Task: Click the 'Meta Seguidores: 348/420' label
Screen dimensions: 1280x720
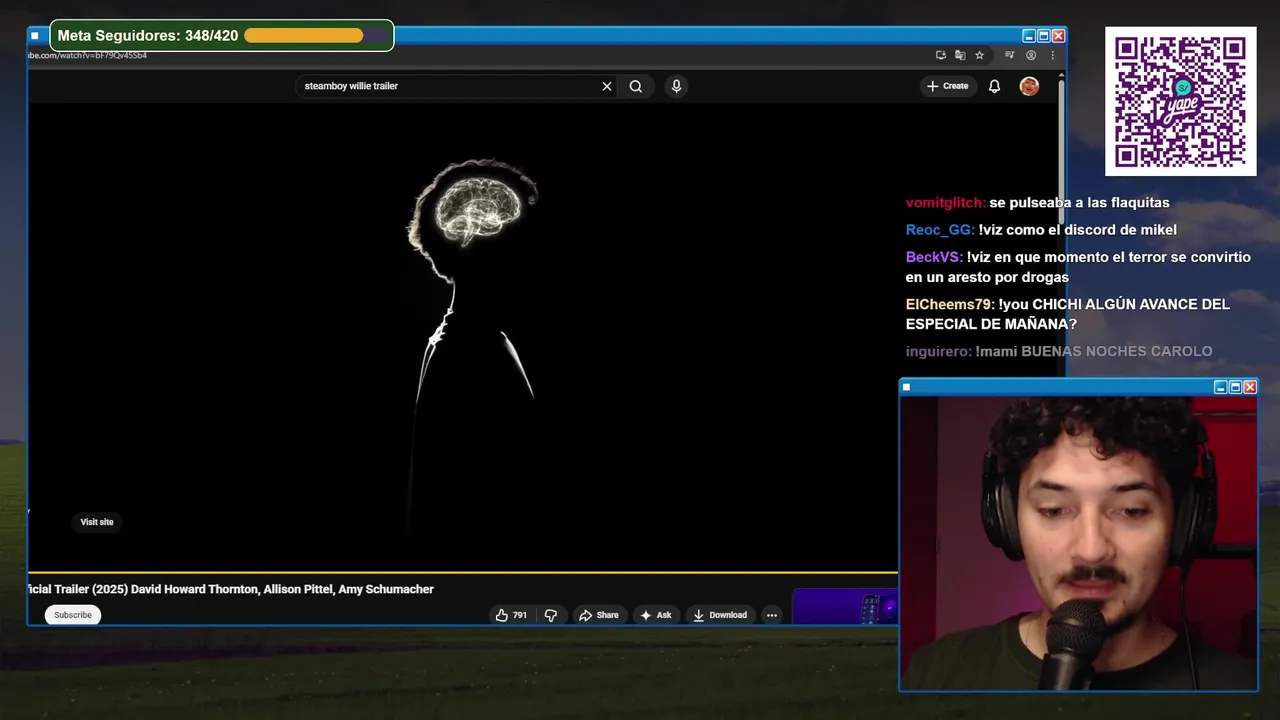Action: (x=148, y=36)
